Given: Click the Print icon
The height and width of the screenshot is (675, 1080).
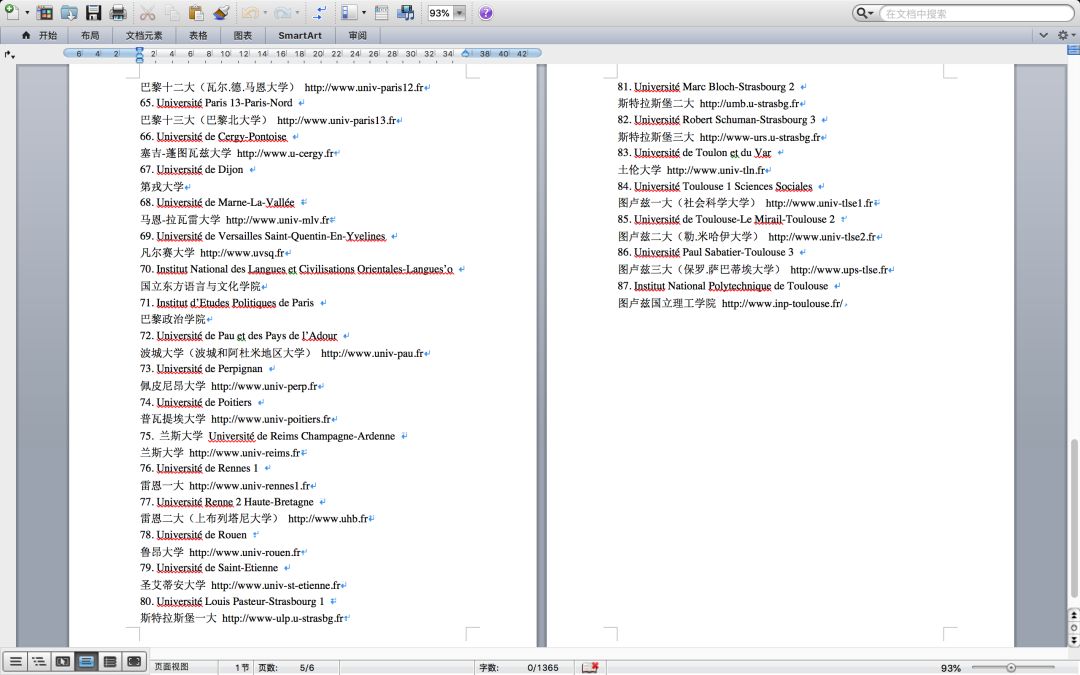Looking at the screenshot, I should [x=118, y=12].
